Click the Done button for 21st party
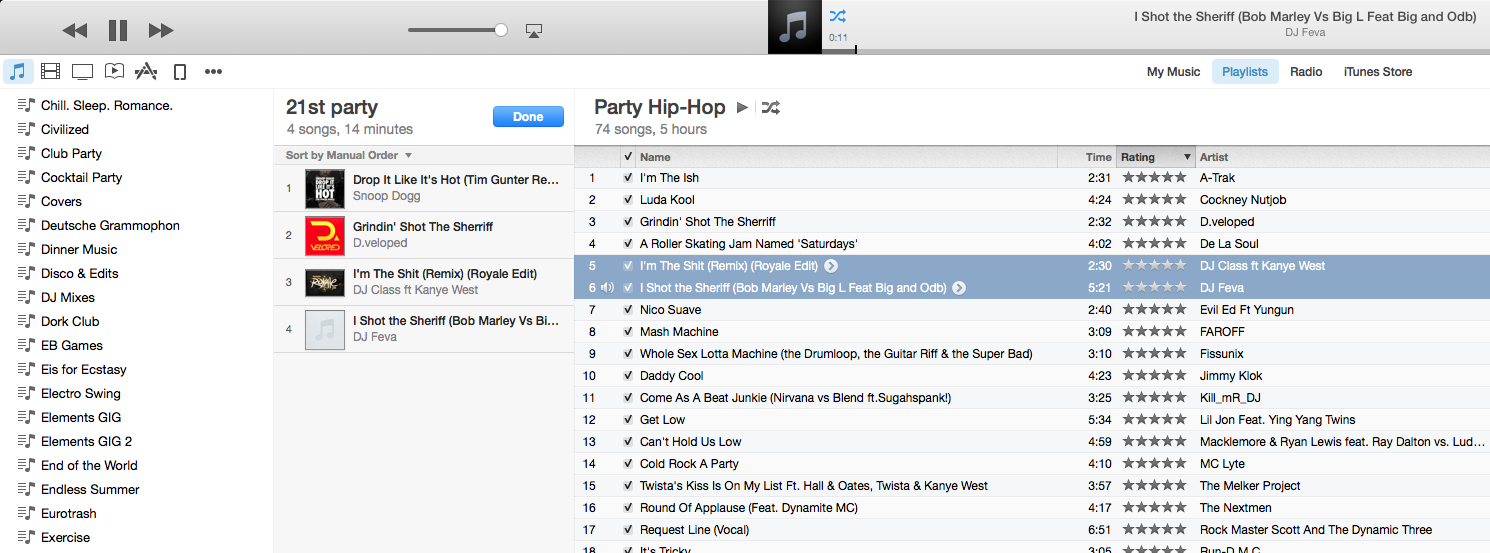The image size is (1490, 553). [528, 117]
